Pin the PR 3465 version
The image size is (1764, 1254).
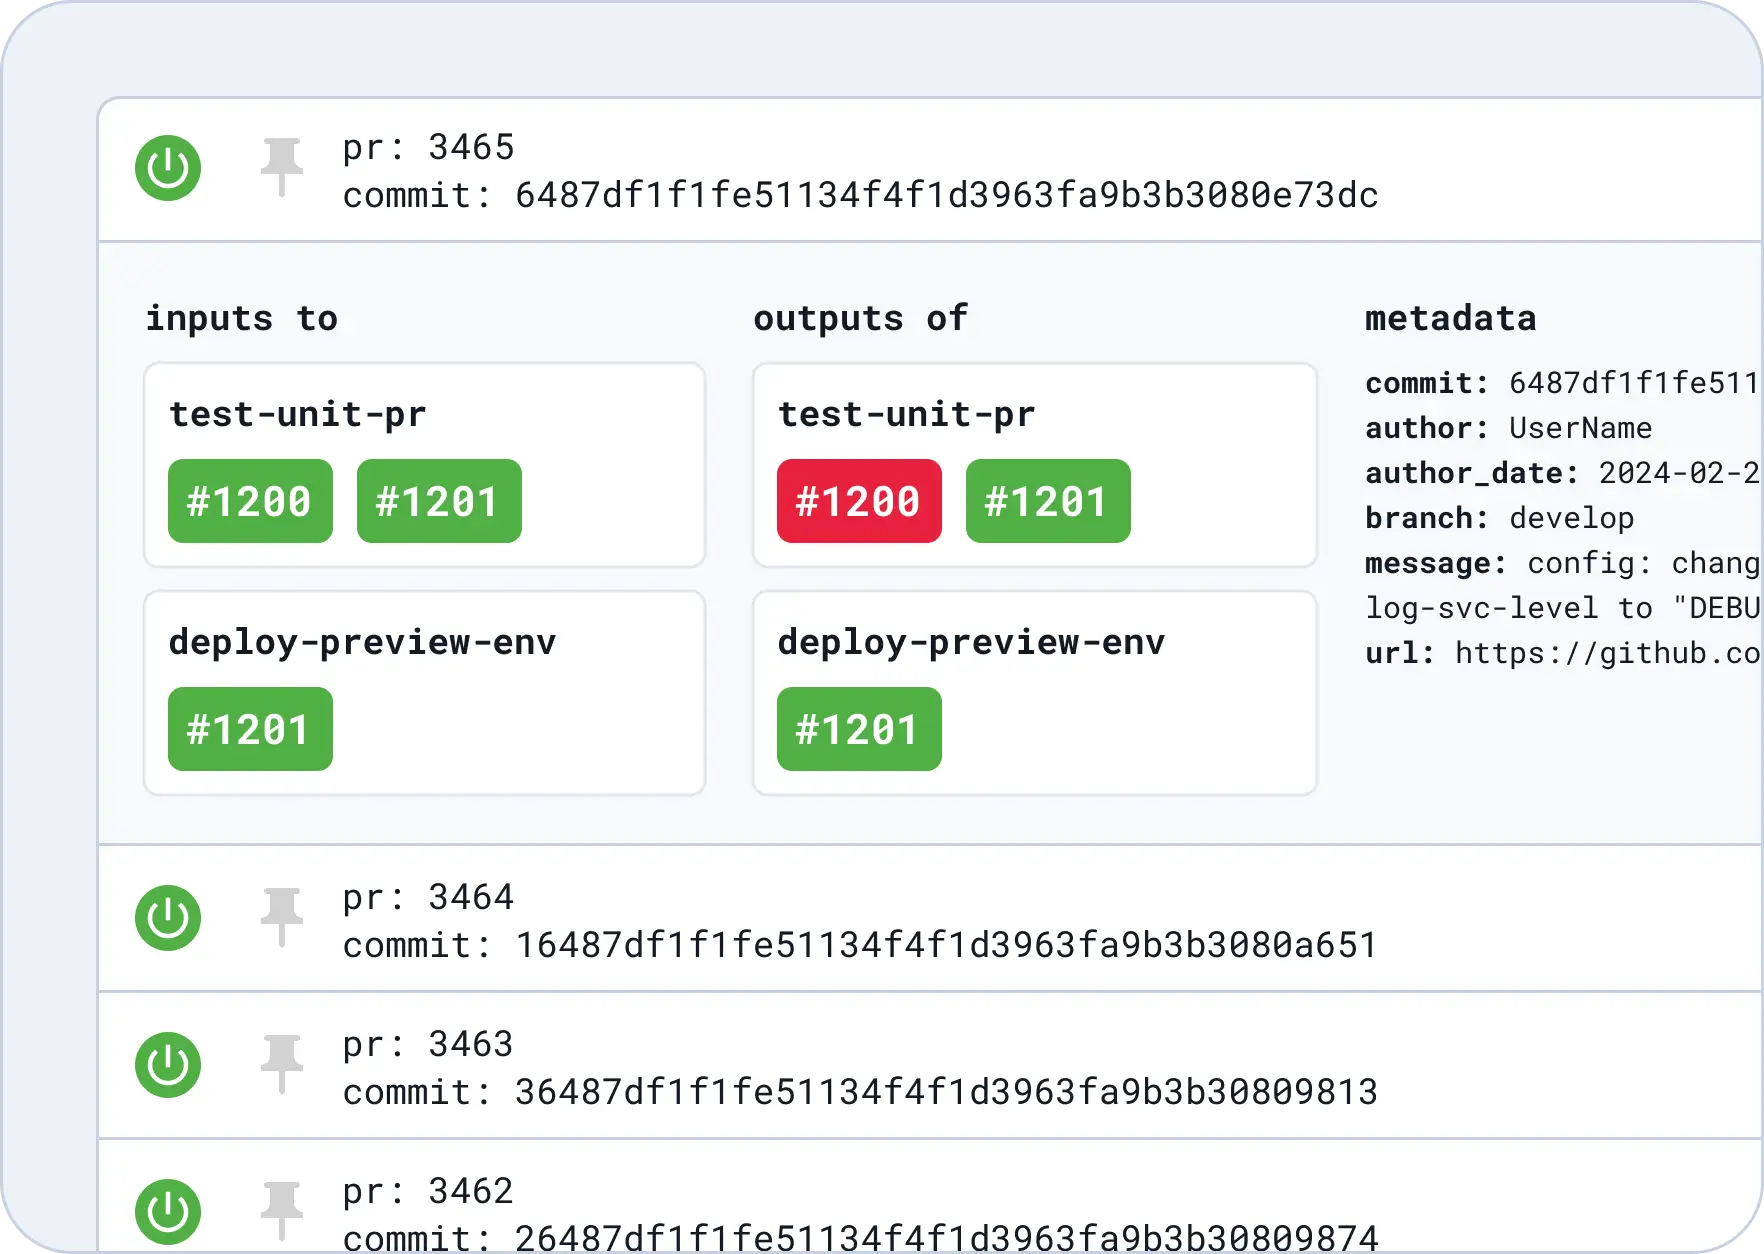click(x=281, y=167)
